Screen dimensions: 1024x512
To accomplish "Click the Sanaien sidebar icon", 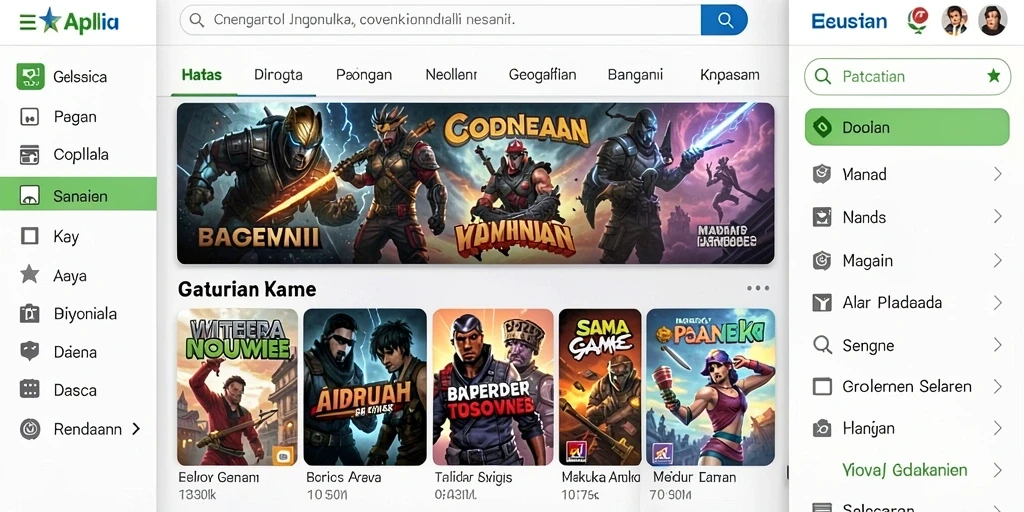I will (x=29, y=195).
